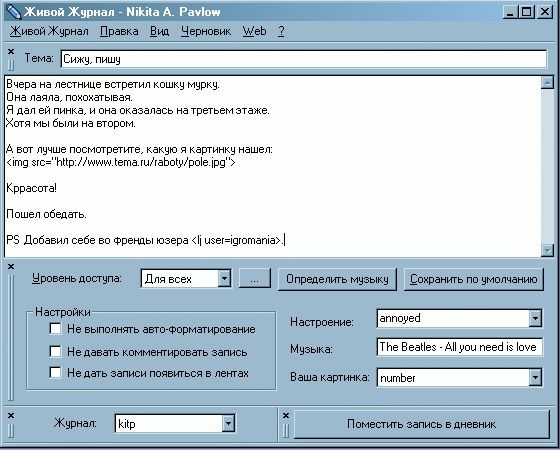Click the grip handle beside Журнал
The image size is (560, 450).
11,430
